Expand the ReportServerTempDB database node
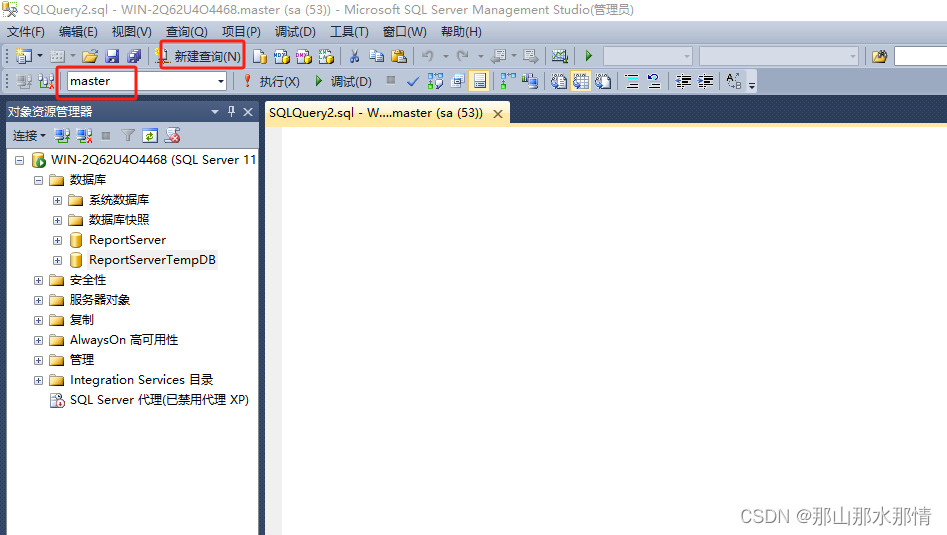Screen dimensions: 947x535 (x=57, y=260)
